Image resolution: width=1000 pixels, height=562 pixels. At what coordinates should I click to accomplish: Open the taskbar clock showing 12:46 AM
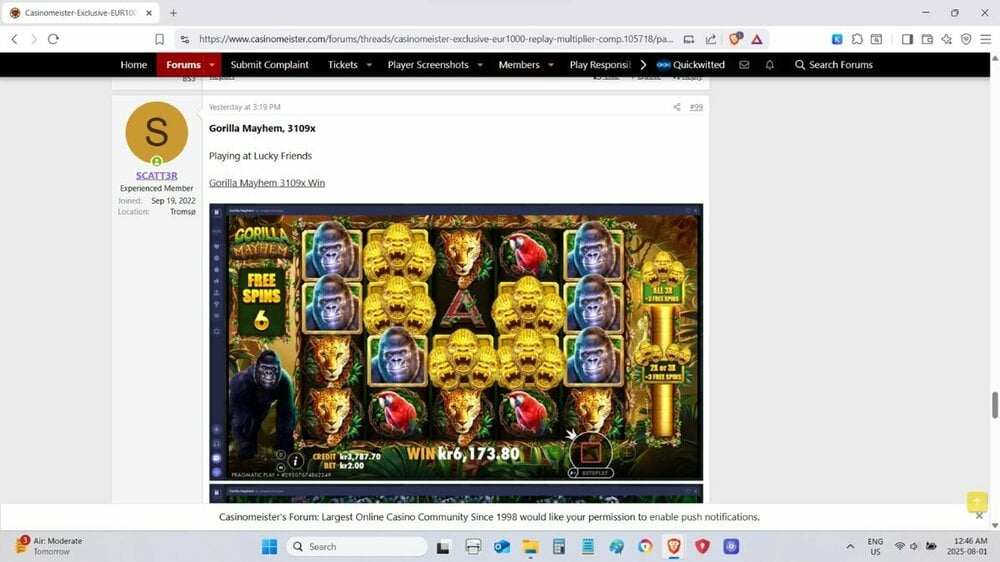tap(967, 546)
